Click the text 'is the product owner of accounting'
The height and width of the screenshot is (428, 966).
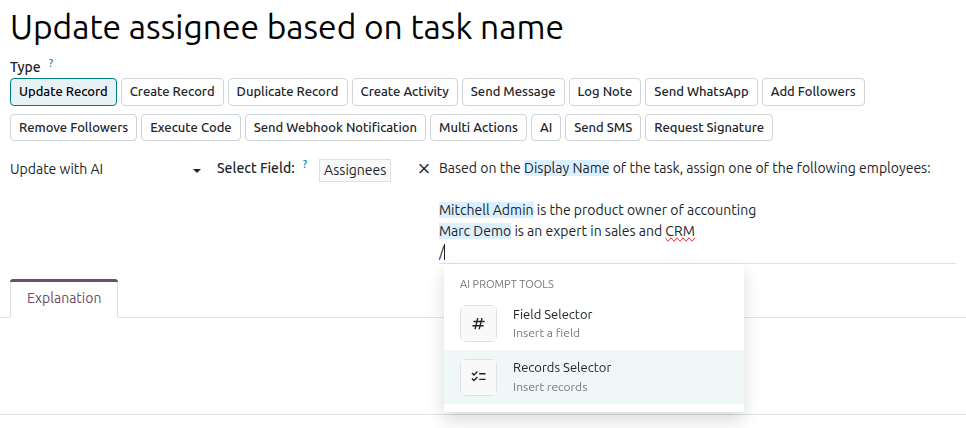tap(646, 210)
